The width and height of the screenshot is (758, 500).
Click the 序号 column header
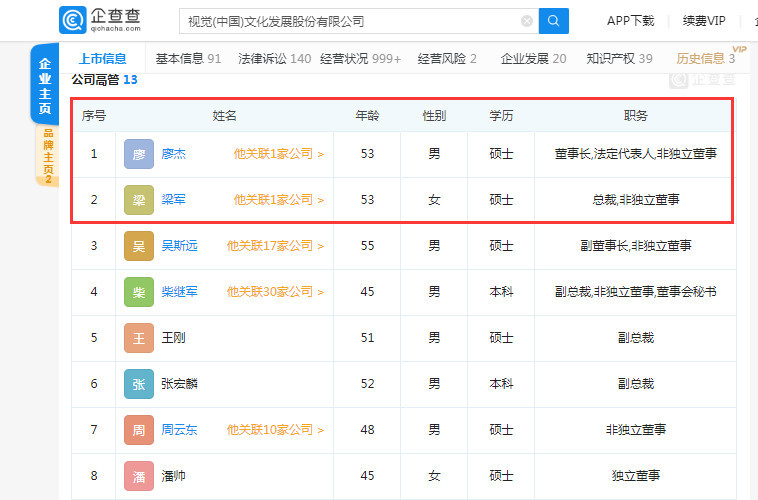(94, 116)
